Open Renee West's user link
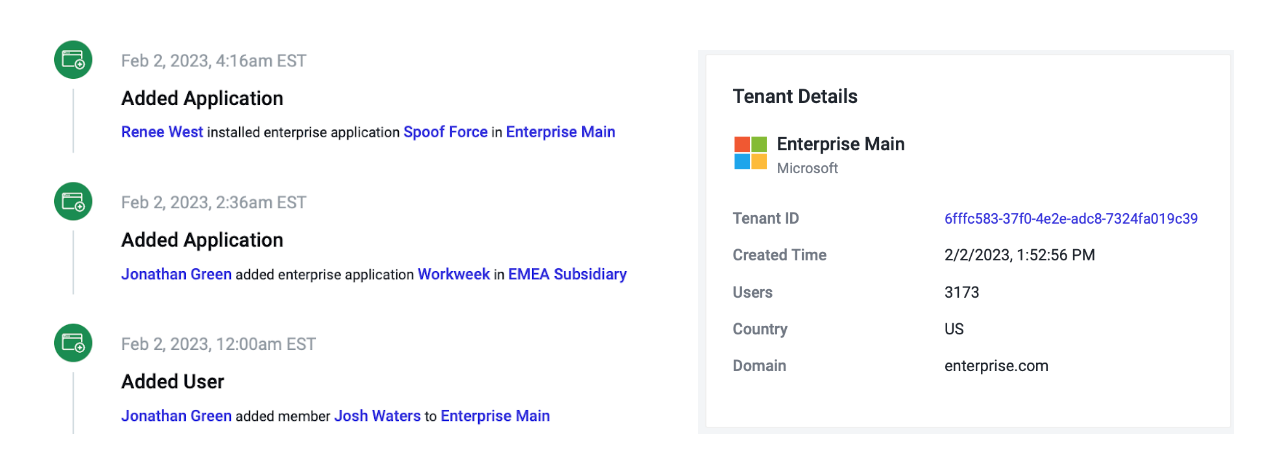 pos(162,132)
